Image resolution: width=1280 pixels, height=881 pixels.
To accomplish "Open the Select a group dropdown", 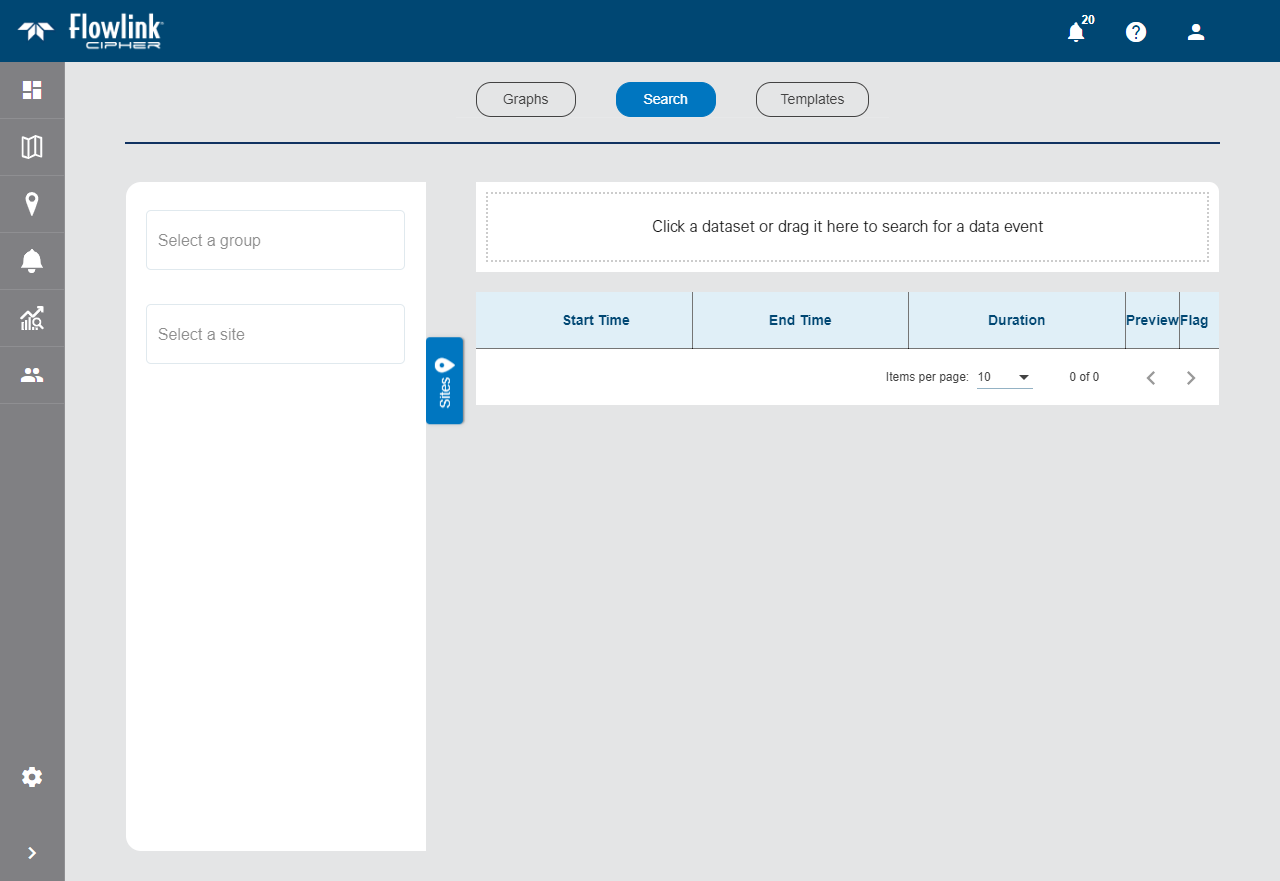I will (x=275, y=240).
